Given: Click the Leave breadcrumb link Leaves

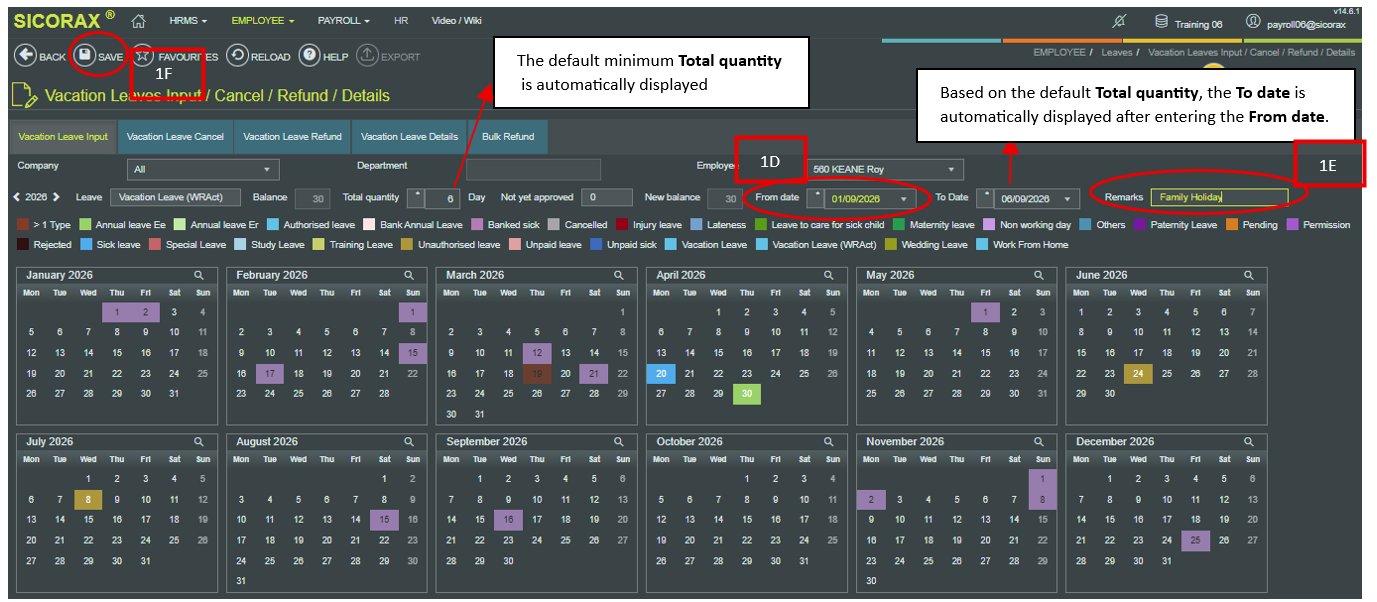Looking at the screenshot, I should (x=1118, y=52).
